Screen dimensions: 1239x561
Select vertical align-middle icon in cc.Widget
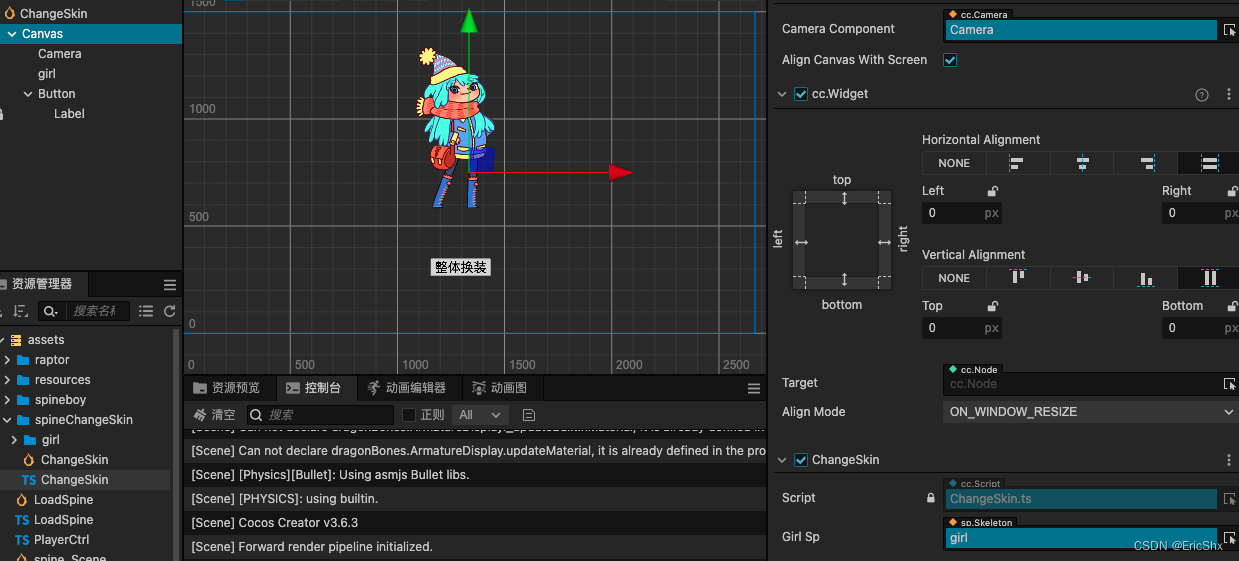1082,278
